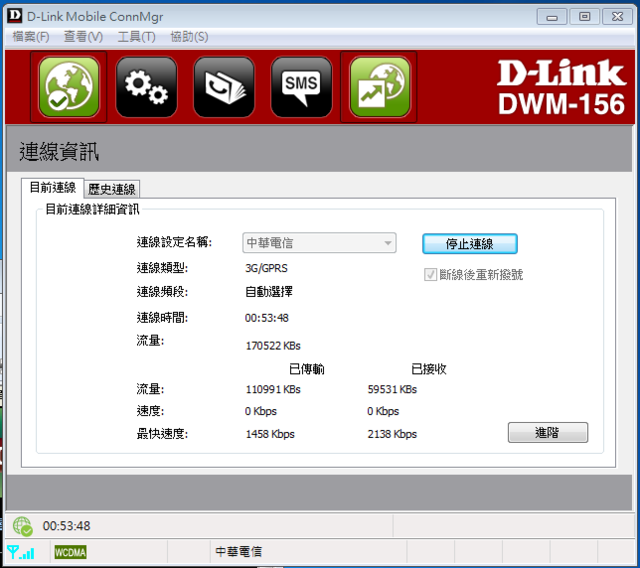Click the 已傳輸 column header
The height and width of the screenshot is (568, 640).
[307, 369]
